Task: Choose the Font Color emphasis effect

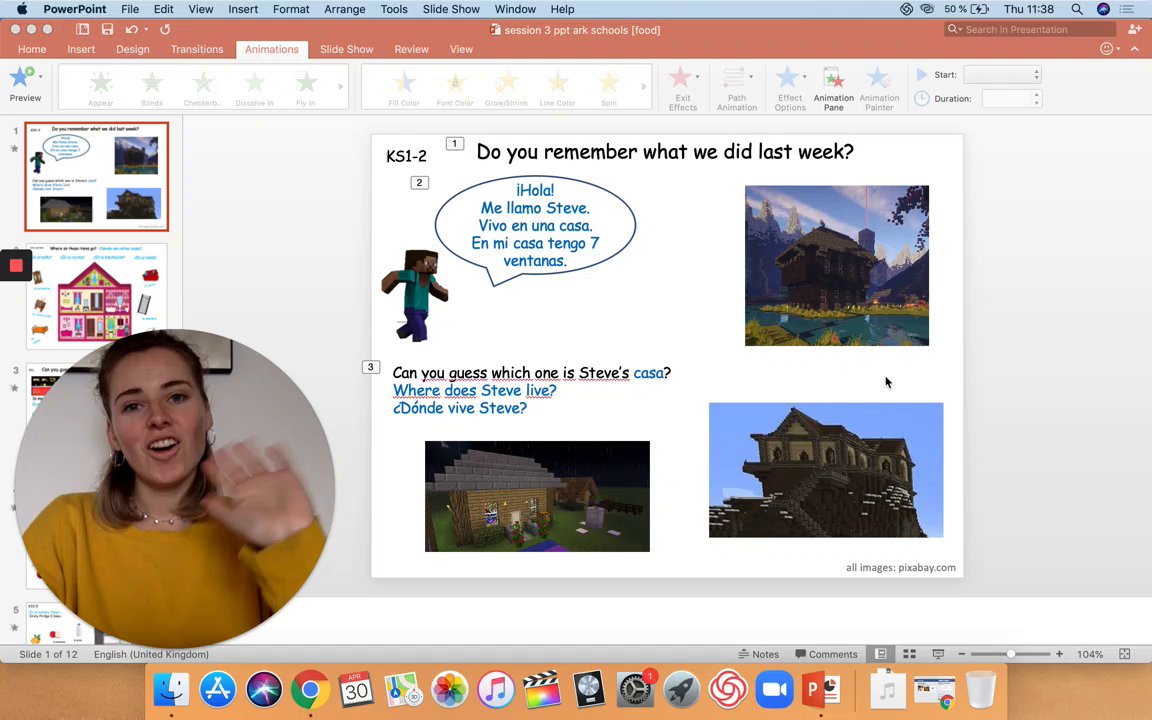Action: pyautogui.click(x=455, y=87)
